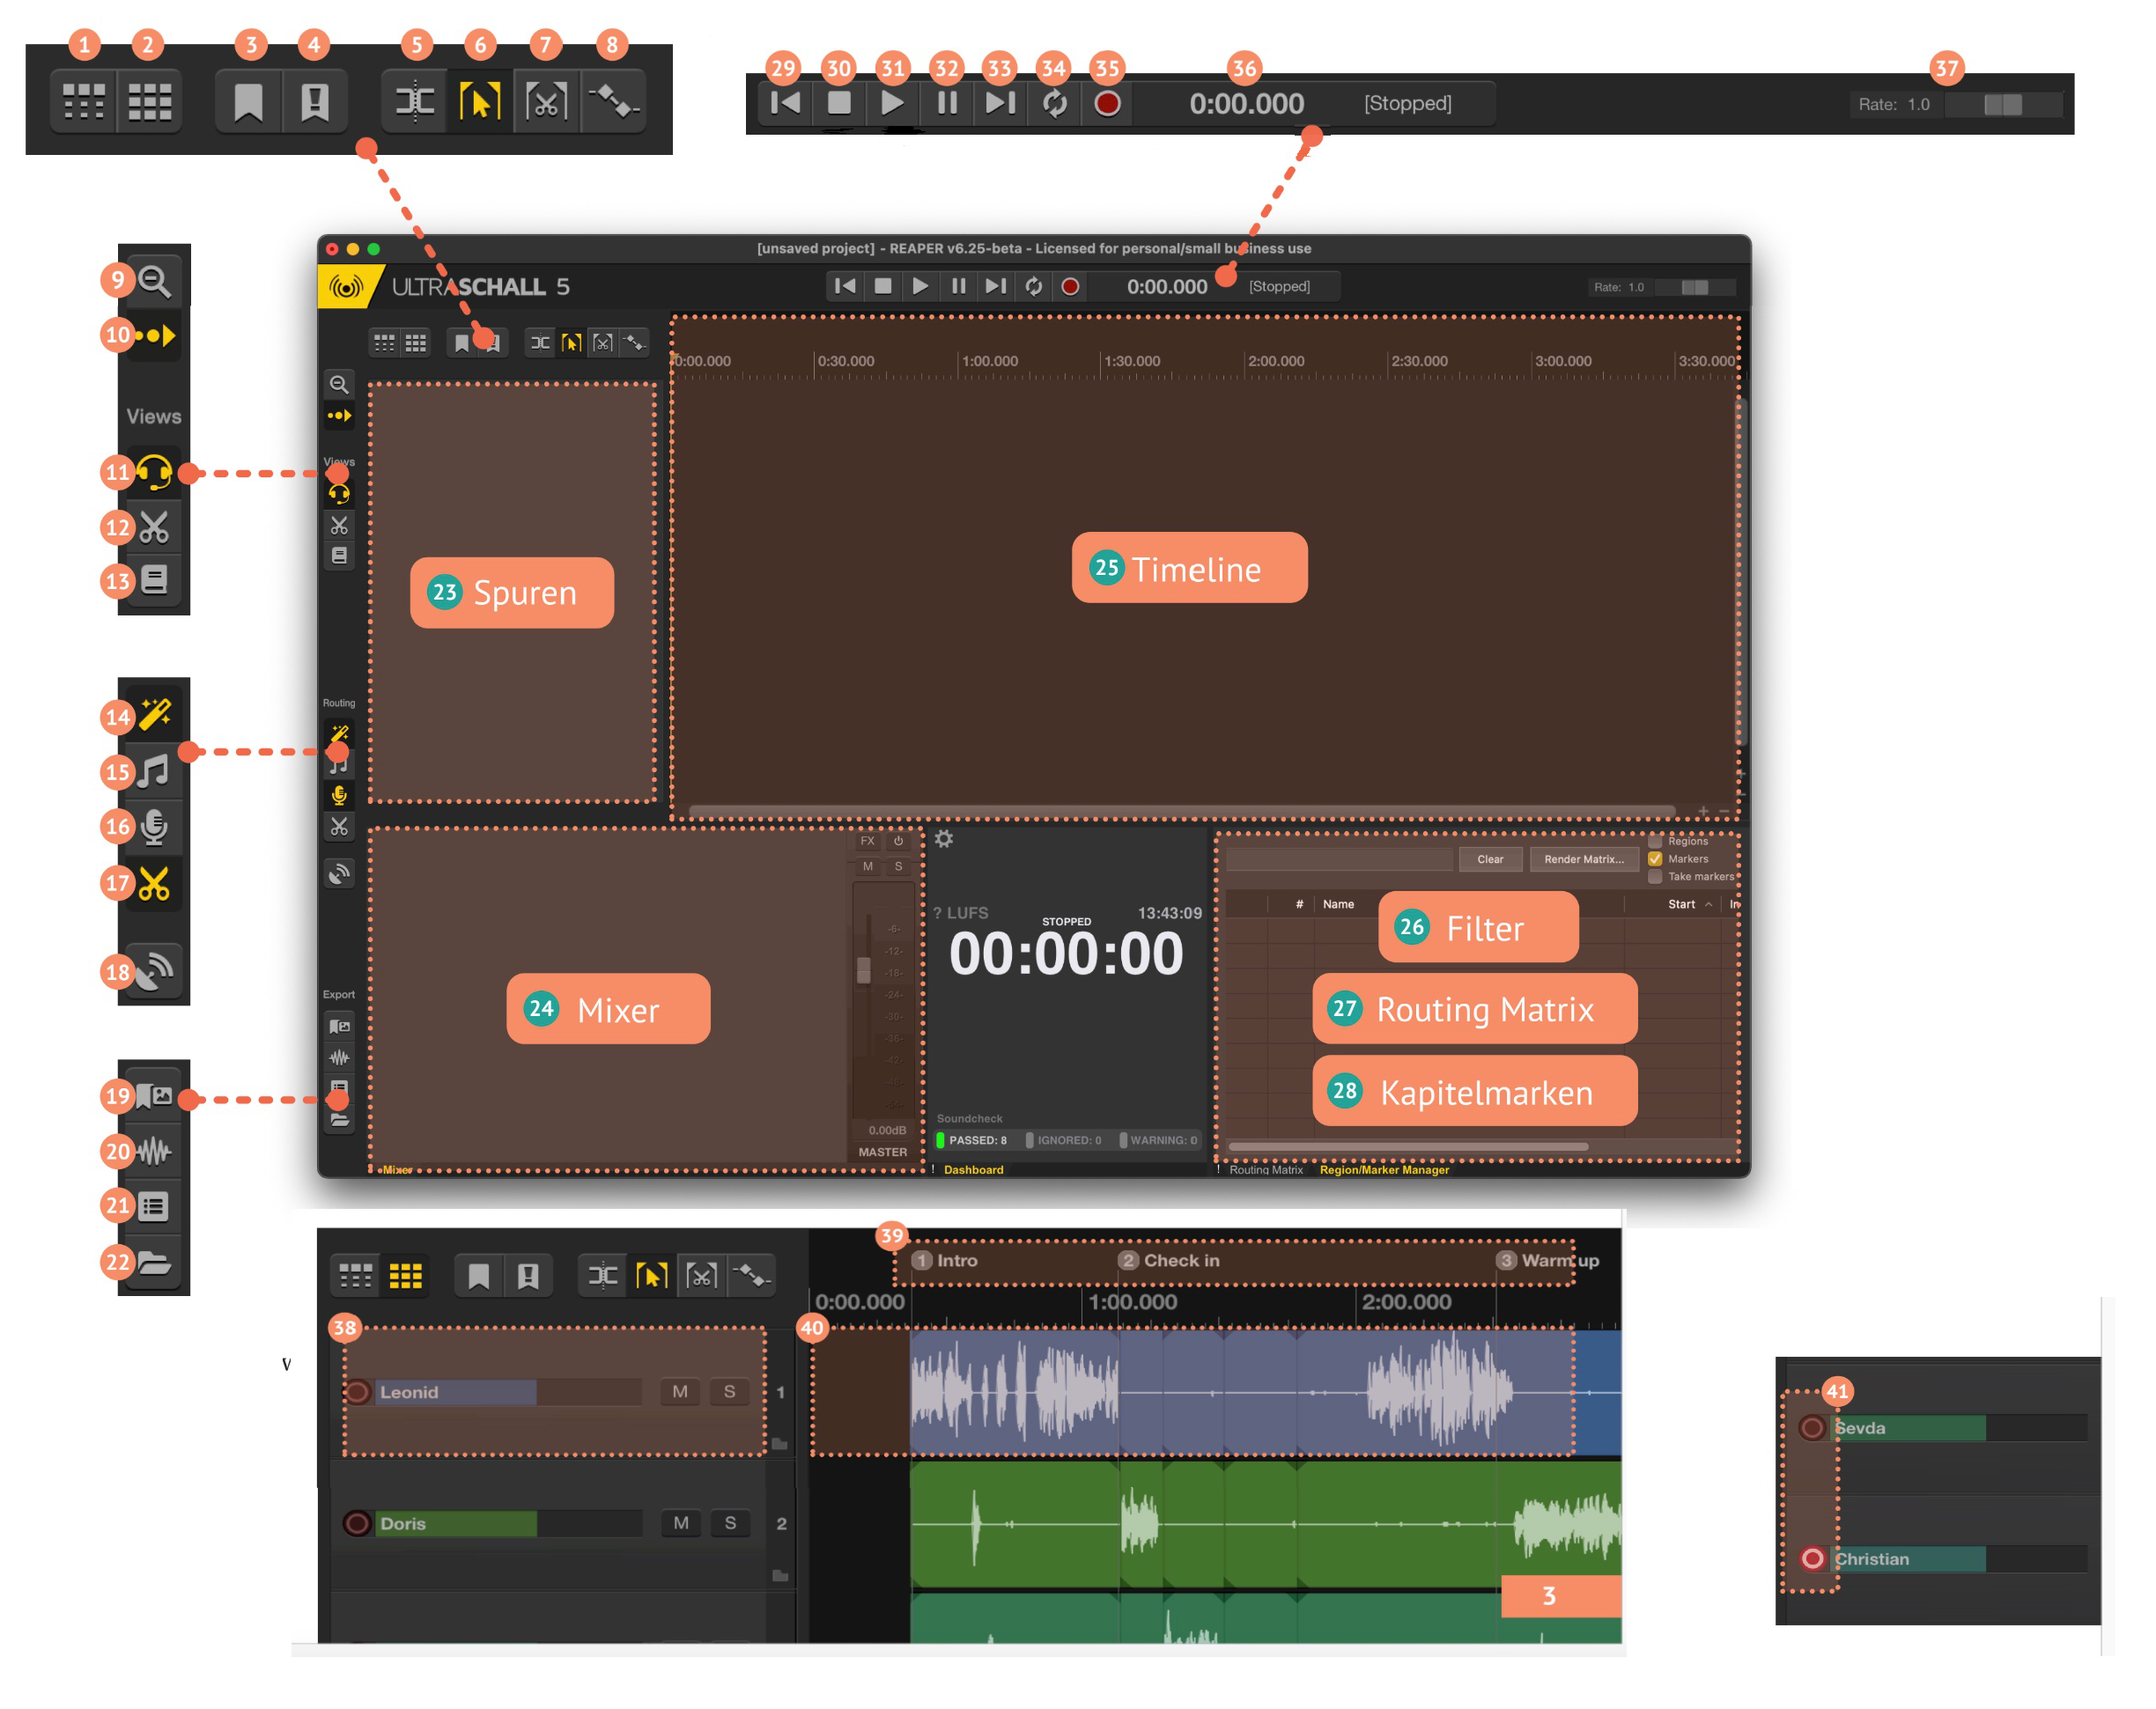Viewport: 2156px width, 1709px height.
Task: Click the music note routing icon numbered 15
Action: pos(154,771)
